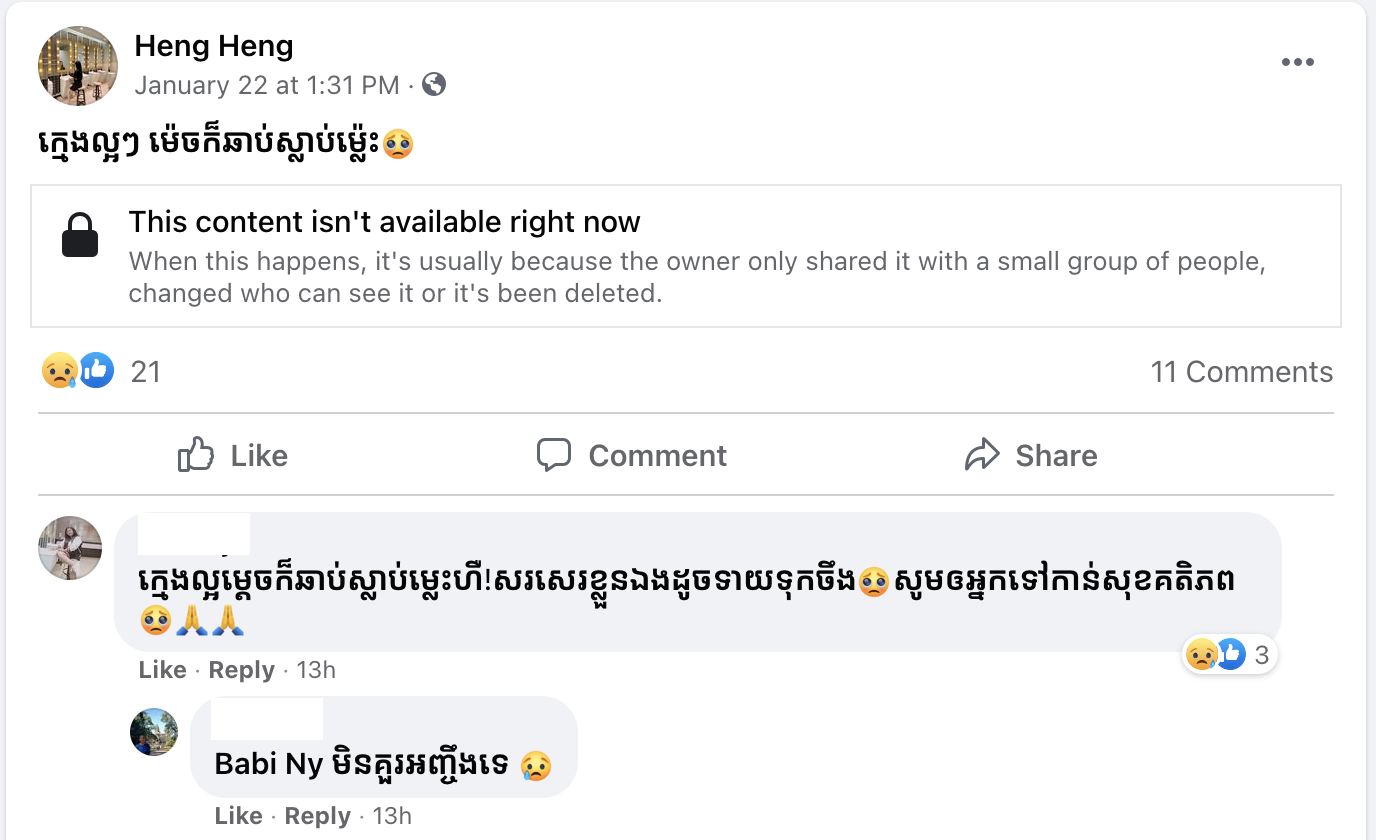Click the Comment speech bubble button
This screenshot has width=1376, height=840.
(632, 455)
